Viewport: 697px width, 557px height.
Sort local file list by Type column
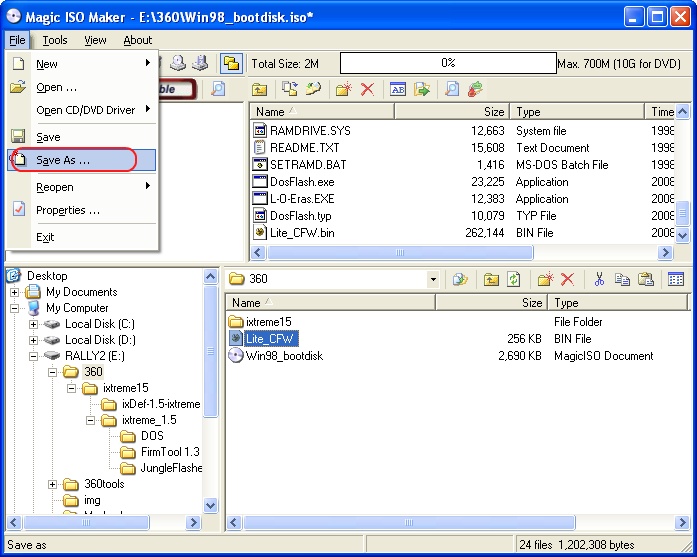[566, 303]
